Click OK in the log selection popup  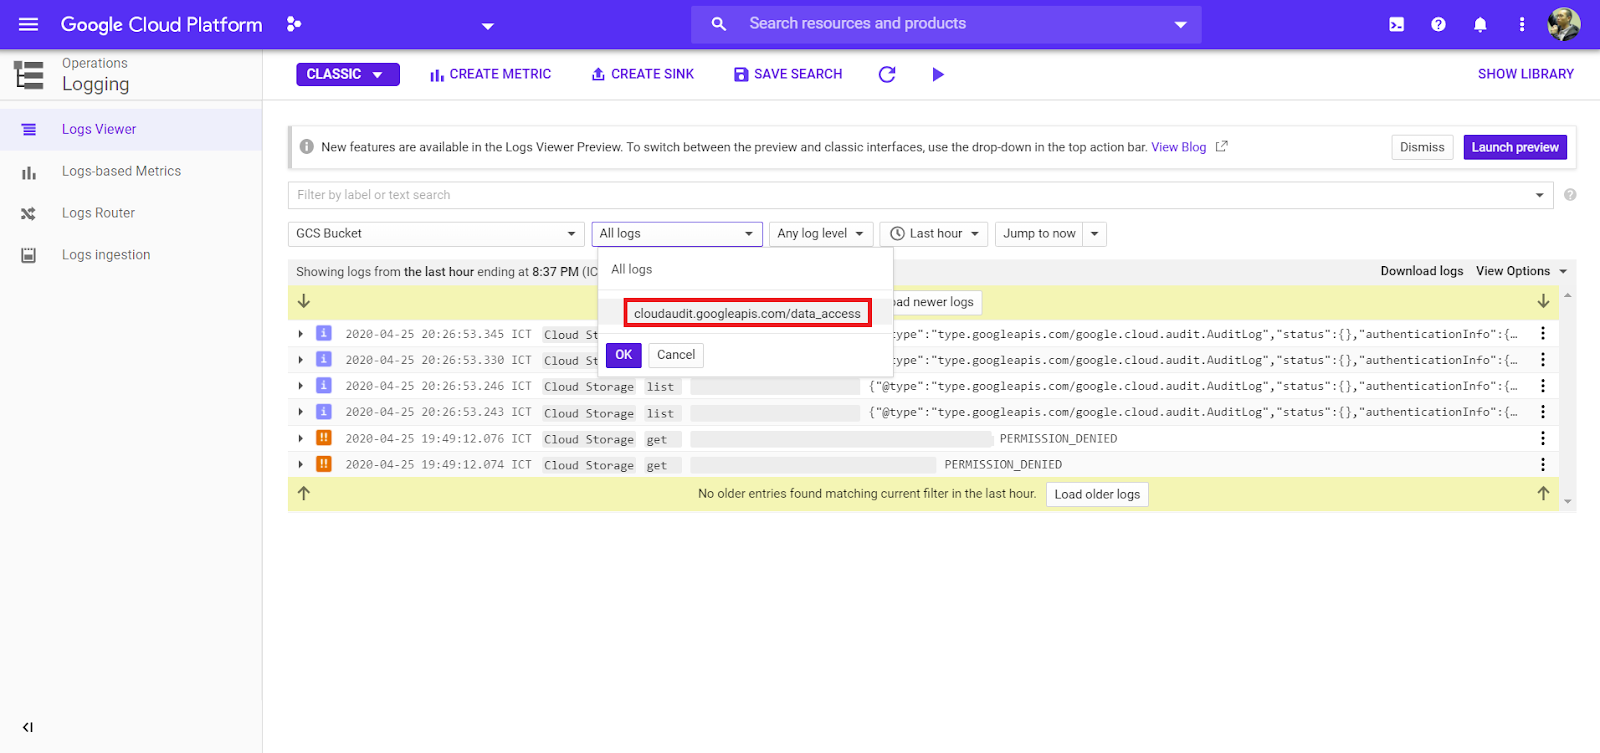coord(624,355)
